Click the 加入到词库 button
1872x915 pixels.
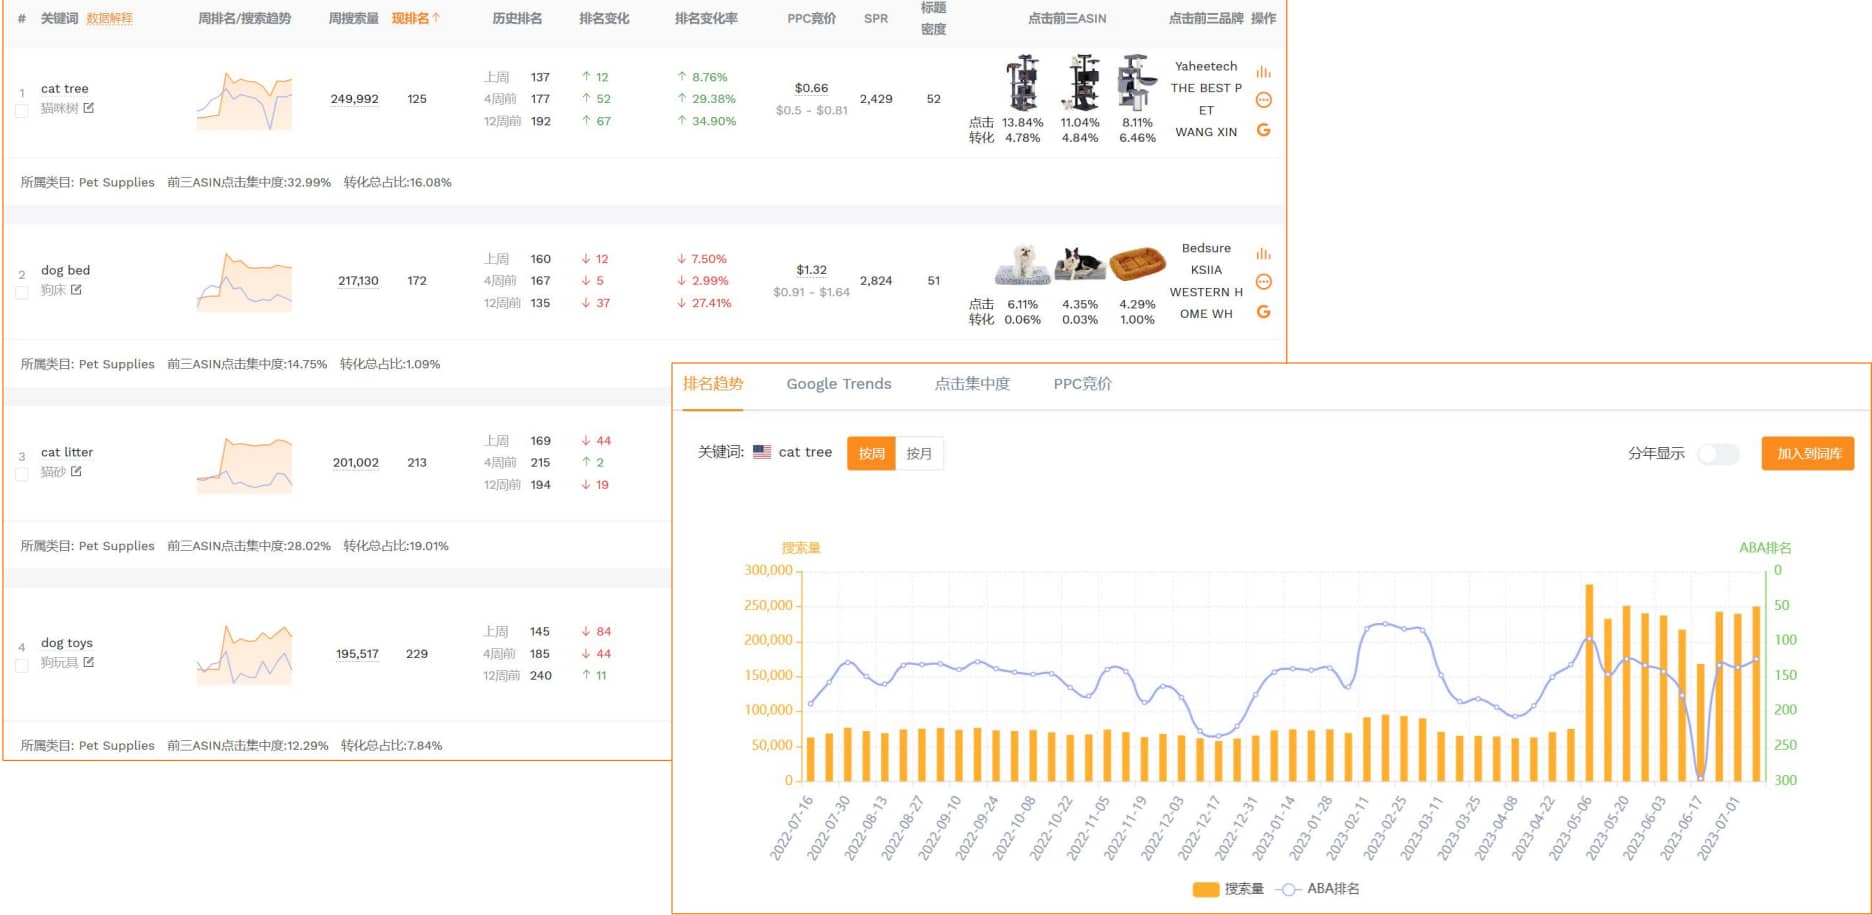pos(1808,454)
